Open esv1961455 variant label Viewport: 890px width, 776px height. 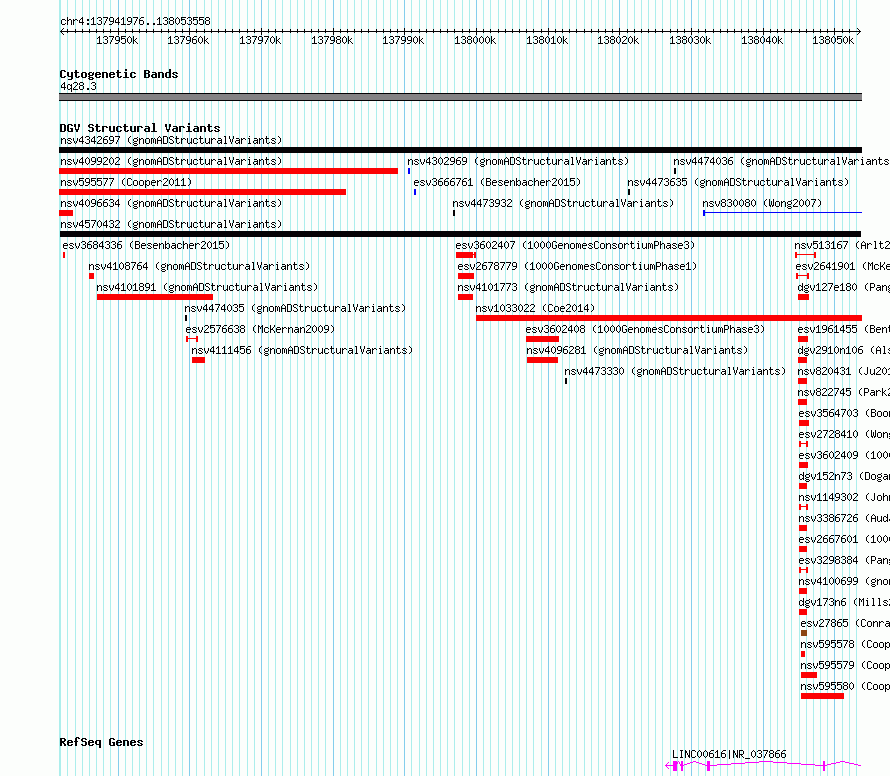coord(843,329)
